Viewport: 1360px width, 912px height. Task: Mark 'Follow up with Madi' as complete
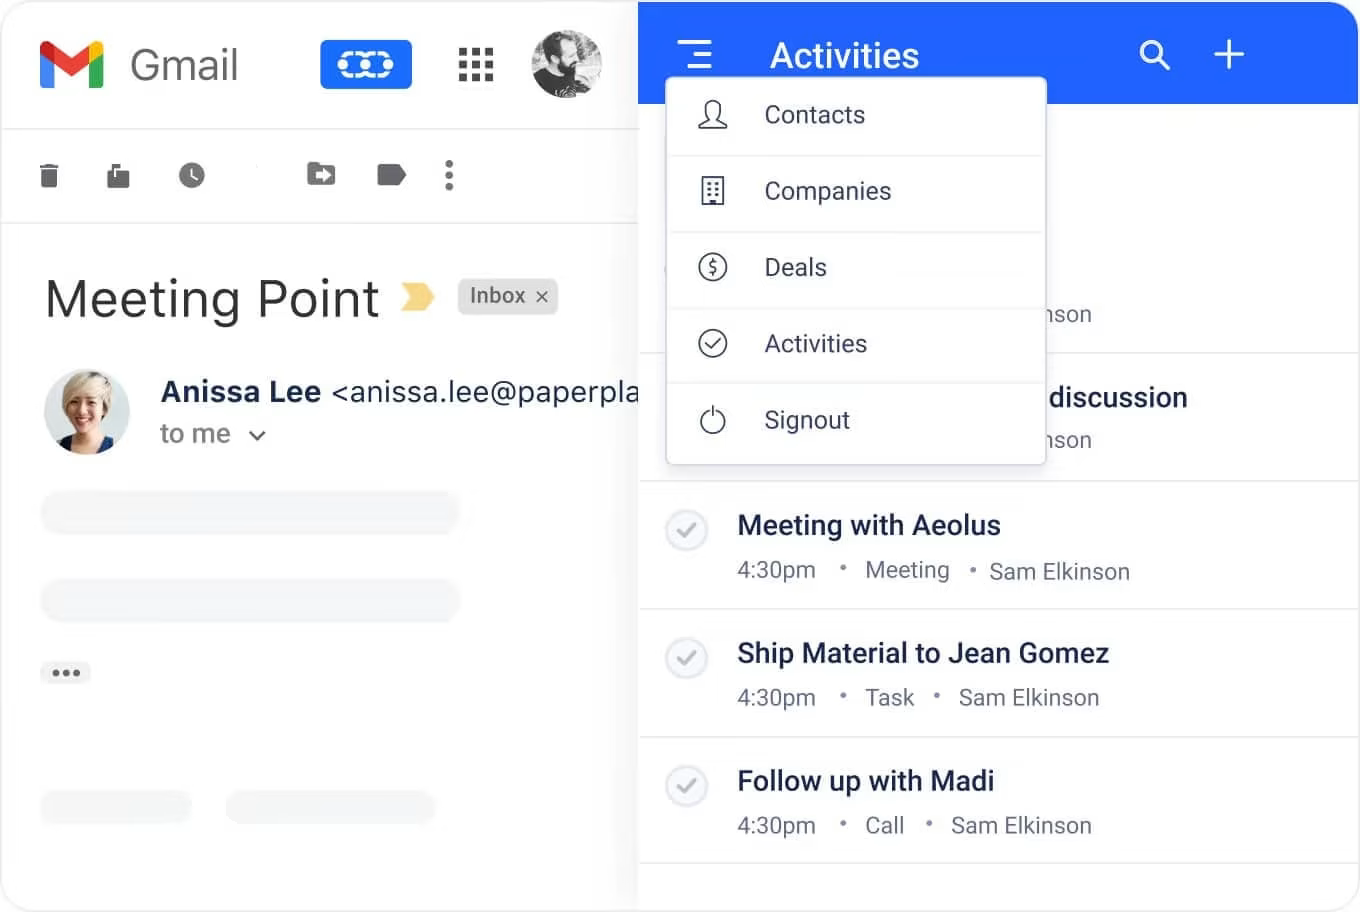[x=687, y=786]
